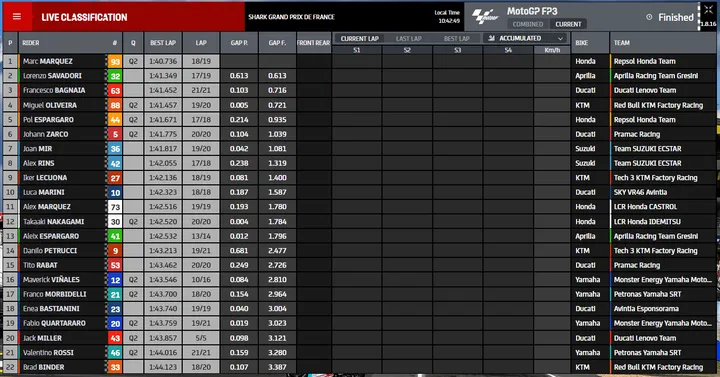The width and height of the screenshot is (720, 377).
Task: Sort by the RIDER column header
Action: point(31,43)
